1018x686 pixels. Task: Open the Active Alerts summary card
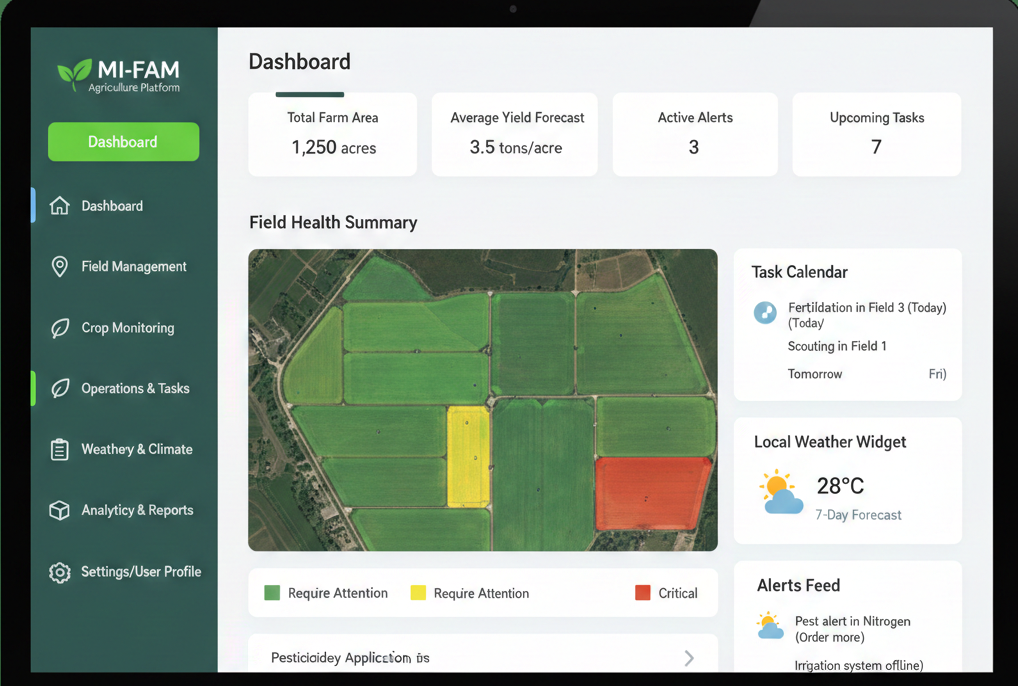click(x=695, y=134)
